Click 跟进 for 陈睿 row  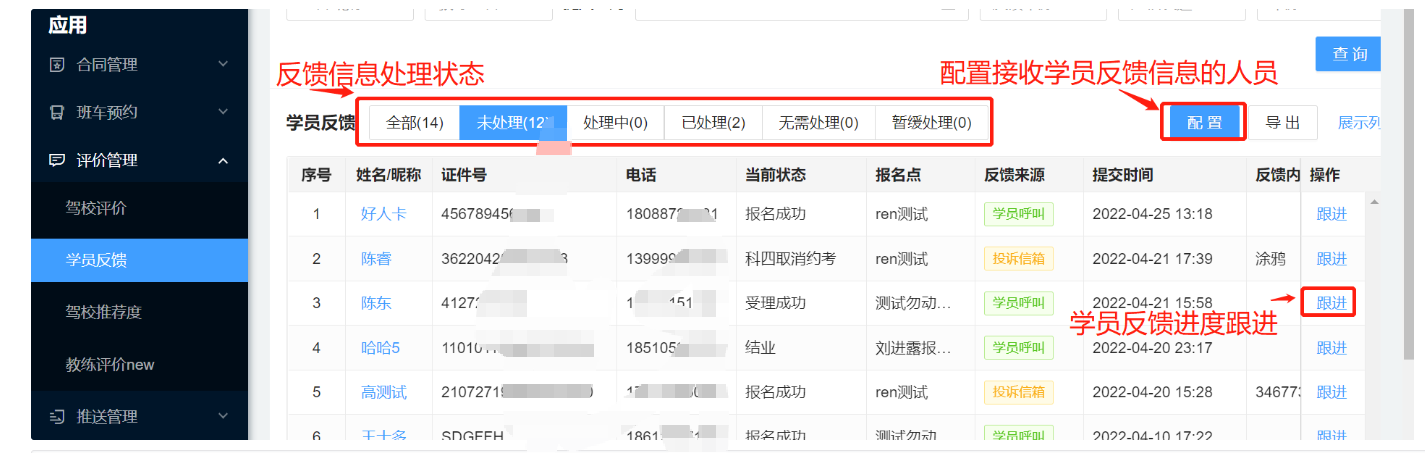[1332, 259]
